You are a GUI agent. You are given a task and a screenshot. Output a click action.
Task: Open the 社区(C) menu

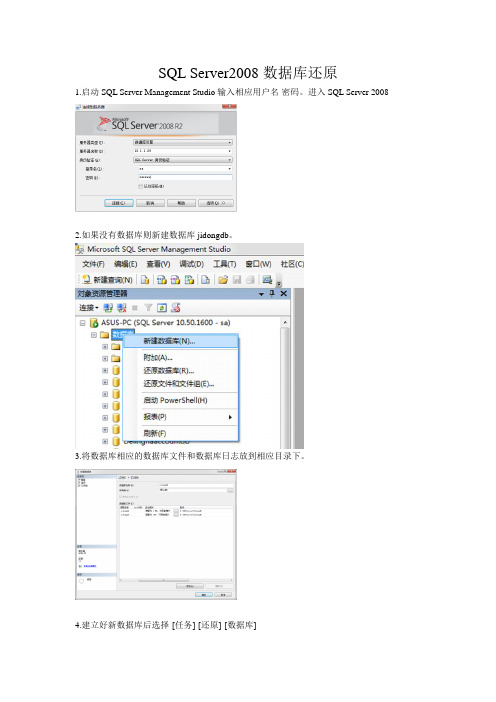click(x=292, y=264)
